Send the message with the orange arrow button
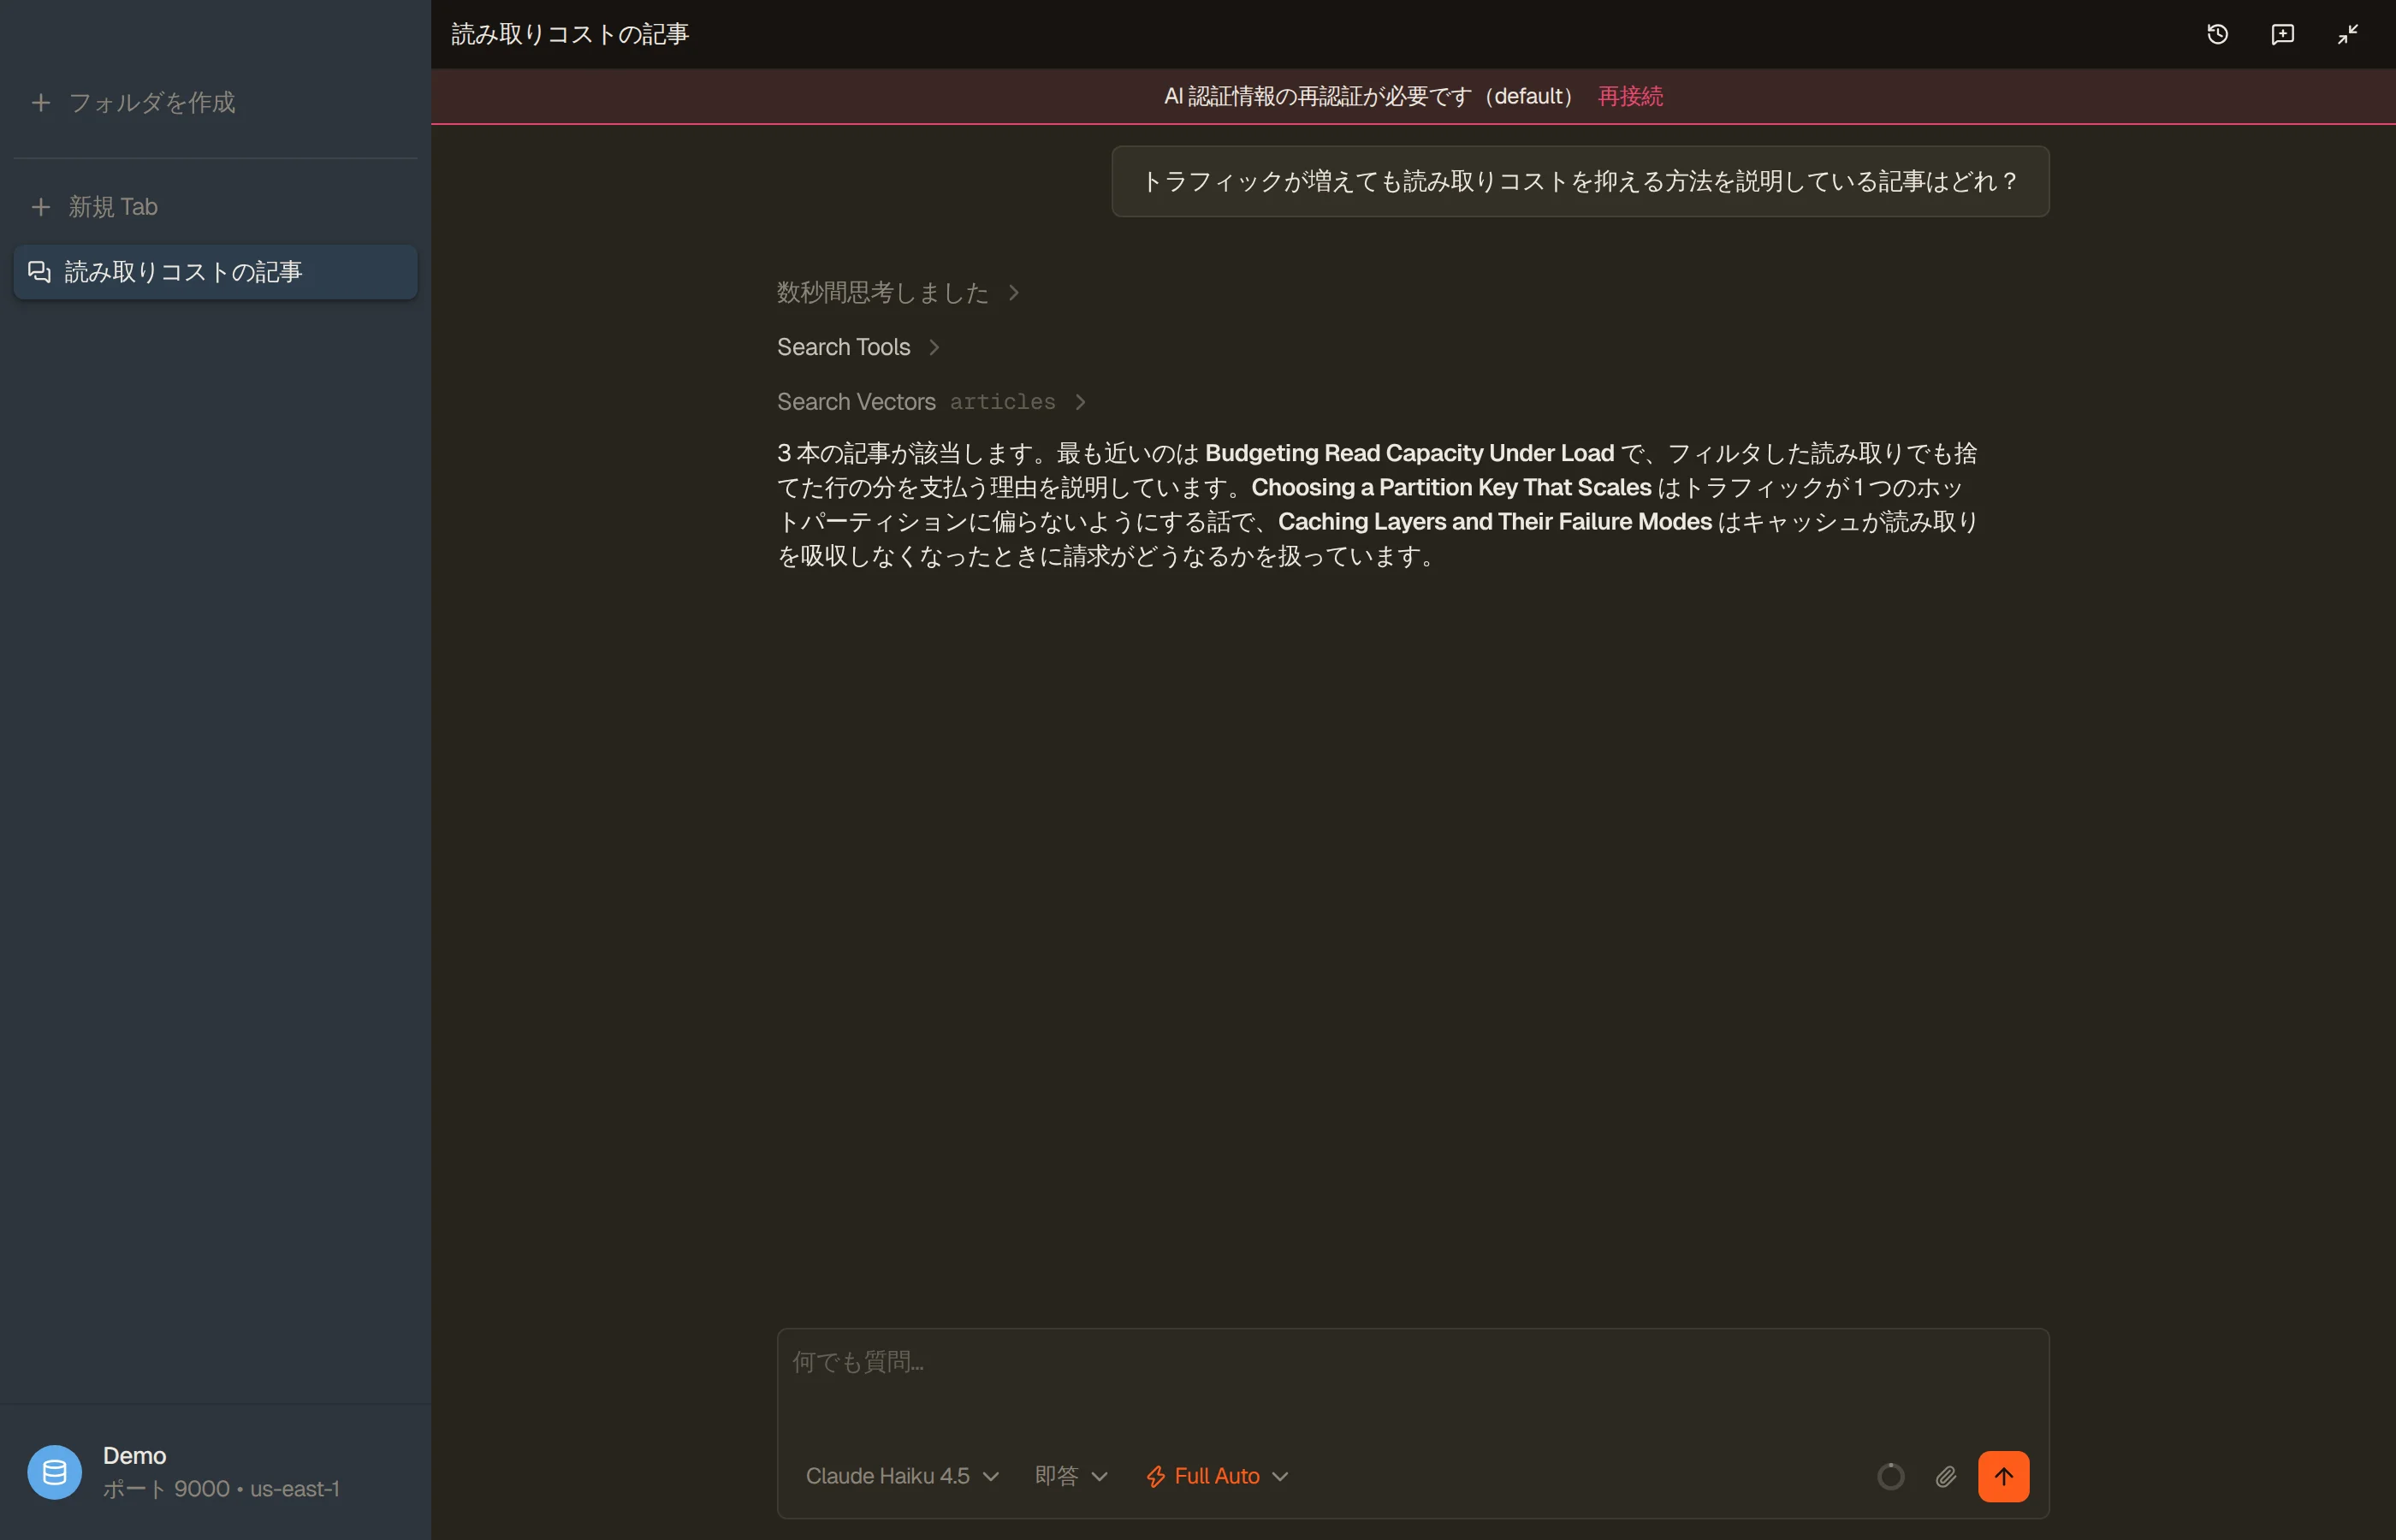The width and height of the screenshot is (2396, 1540). pyautogui.click(x=2003, y=1476)
